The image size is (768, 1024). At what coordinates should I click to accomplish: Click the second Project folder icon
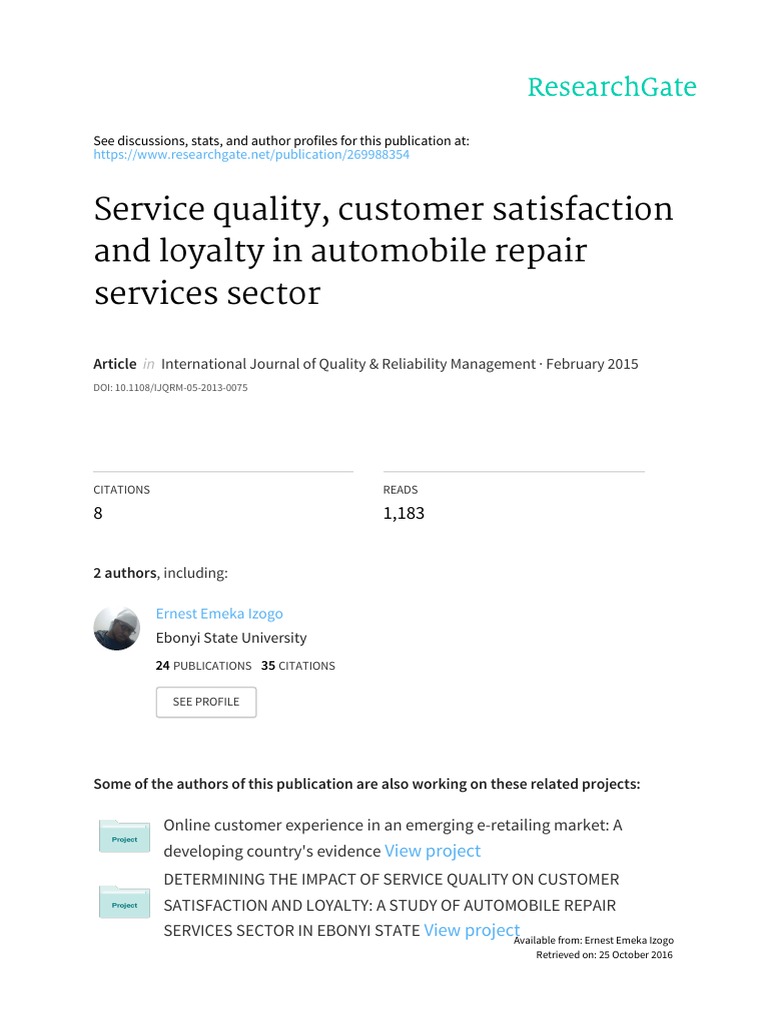tap(125, 902)
